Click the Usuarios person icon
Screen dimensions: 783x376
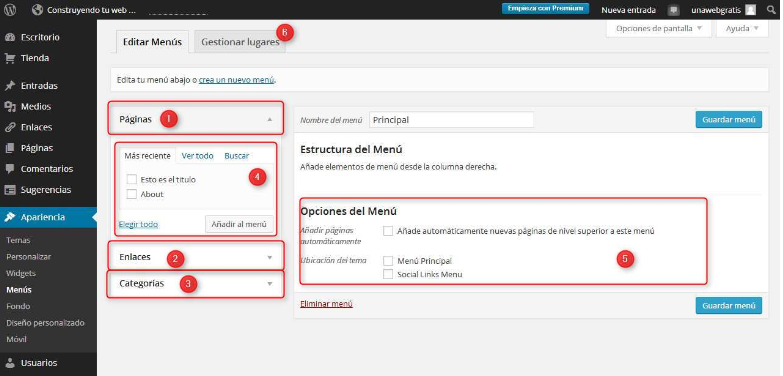tap(9, 363)
